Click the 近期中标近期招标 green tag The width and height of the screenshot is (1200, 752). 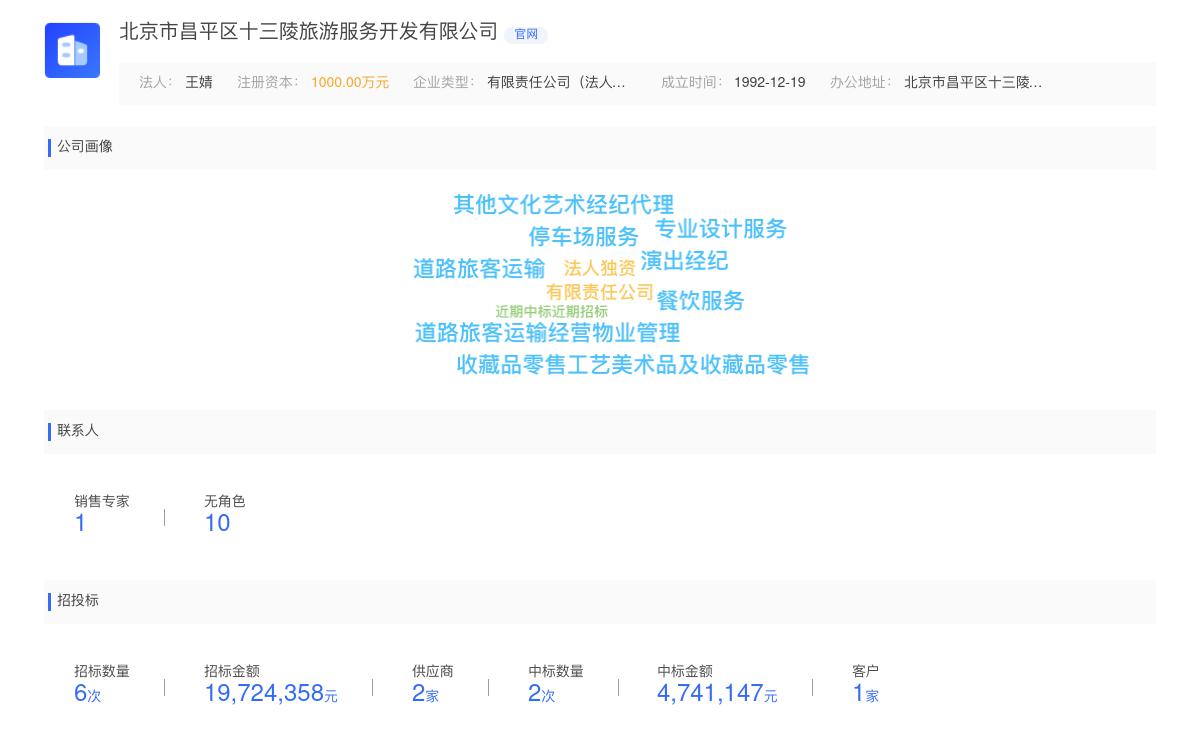pos(551,312)
